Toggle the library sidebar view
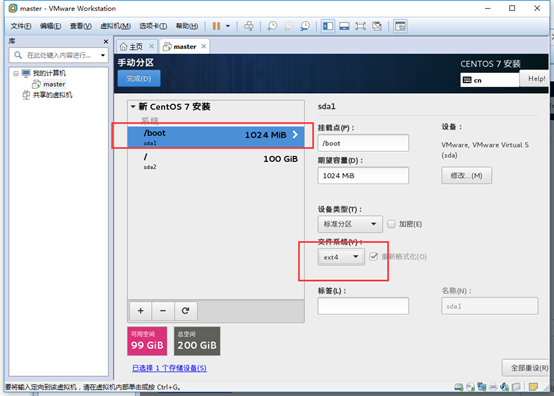The width and height of the screenshot is (554, 396). tap(328, 26)
